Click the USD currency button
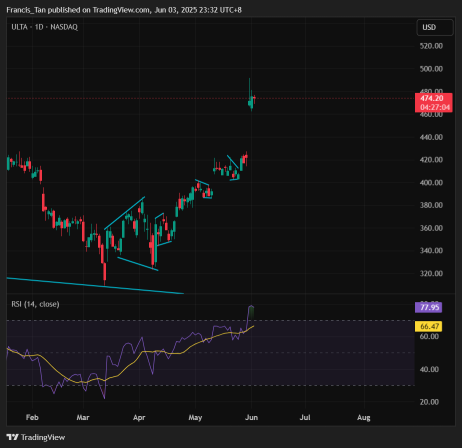 [x=435, y=27]
